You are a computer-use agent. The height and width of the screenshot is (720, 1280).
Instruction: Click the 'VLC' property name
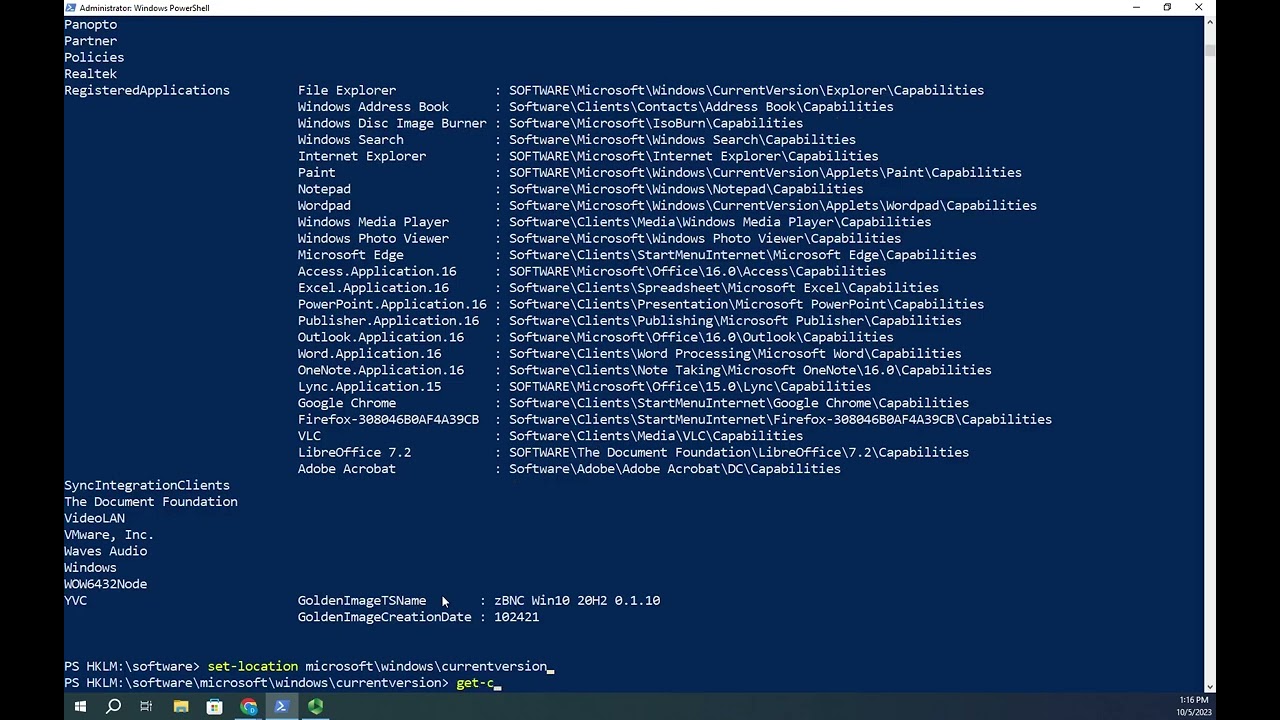tap(309, 436)
